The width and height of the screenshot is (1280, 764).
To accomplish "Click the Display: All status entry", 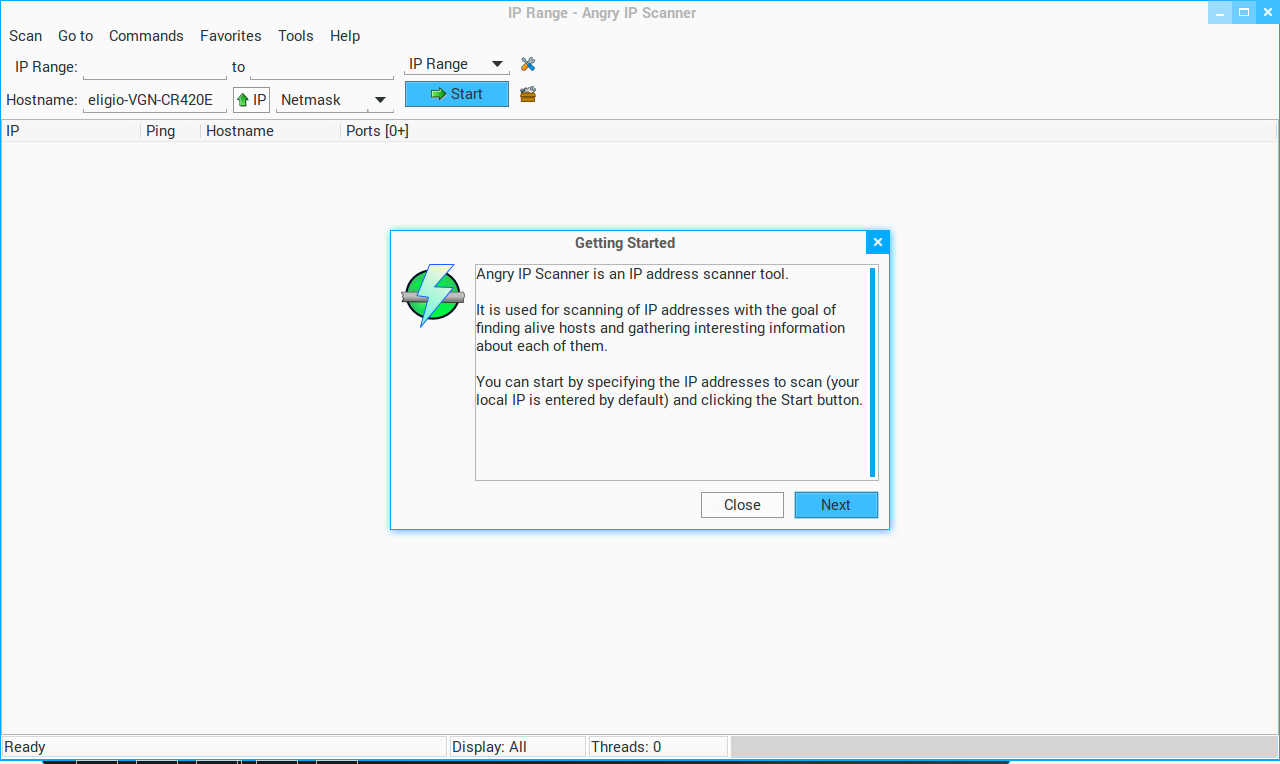I will coord(516,747).
